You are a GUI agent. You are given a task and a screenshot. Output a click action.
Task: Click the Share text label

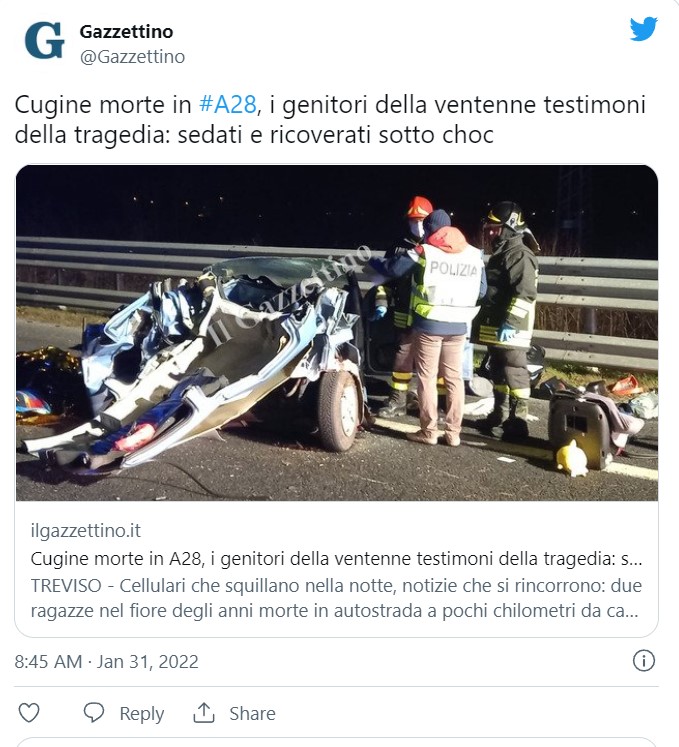coord(252,714)
